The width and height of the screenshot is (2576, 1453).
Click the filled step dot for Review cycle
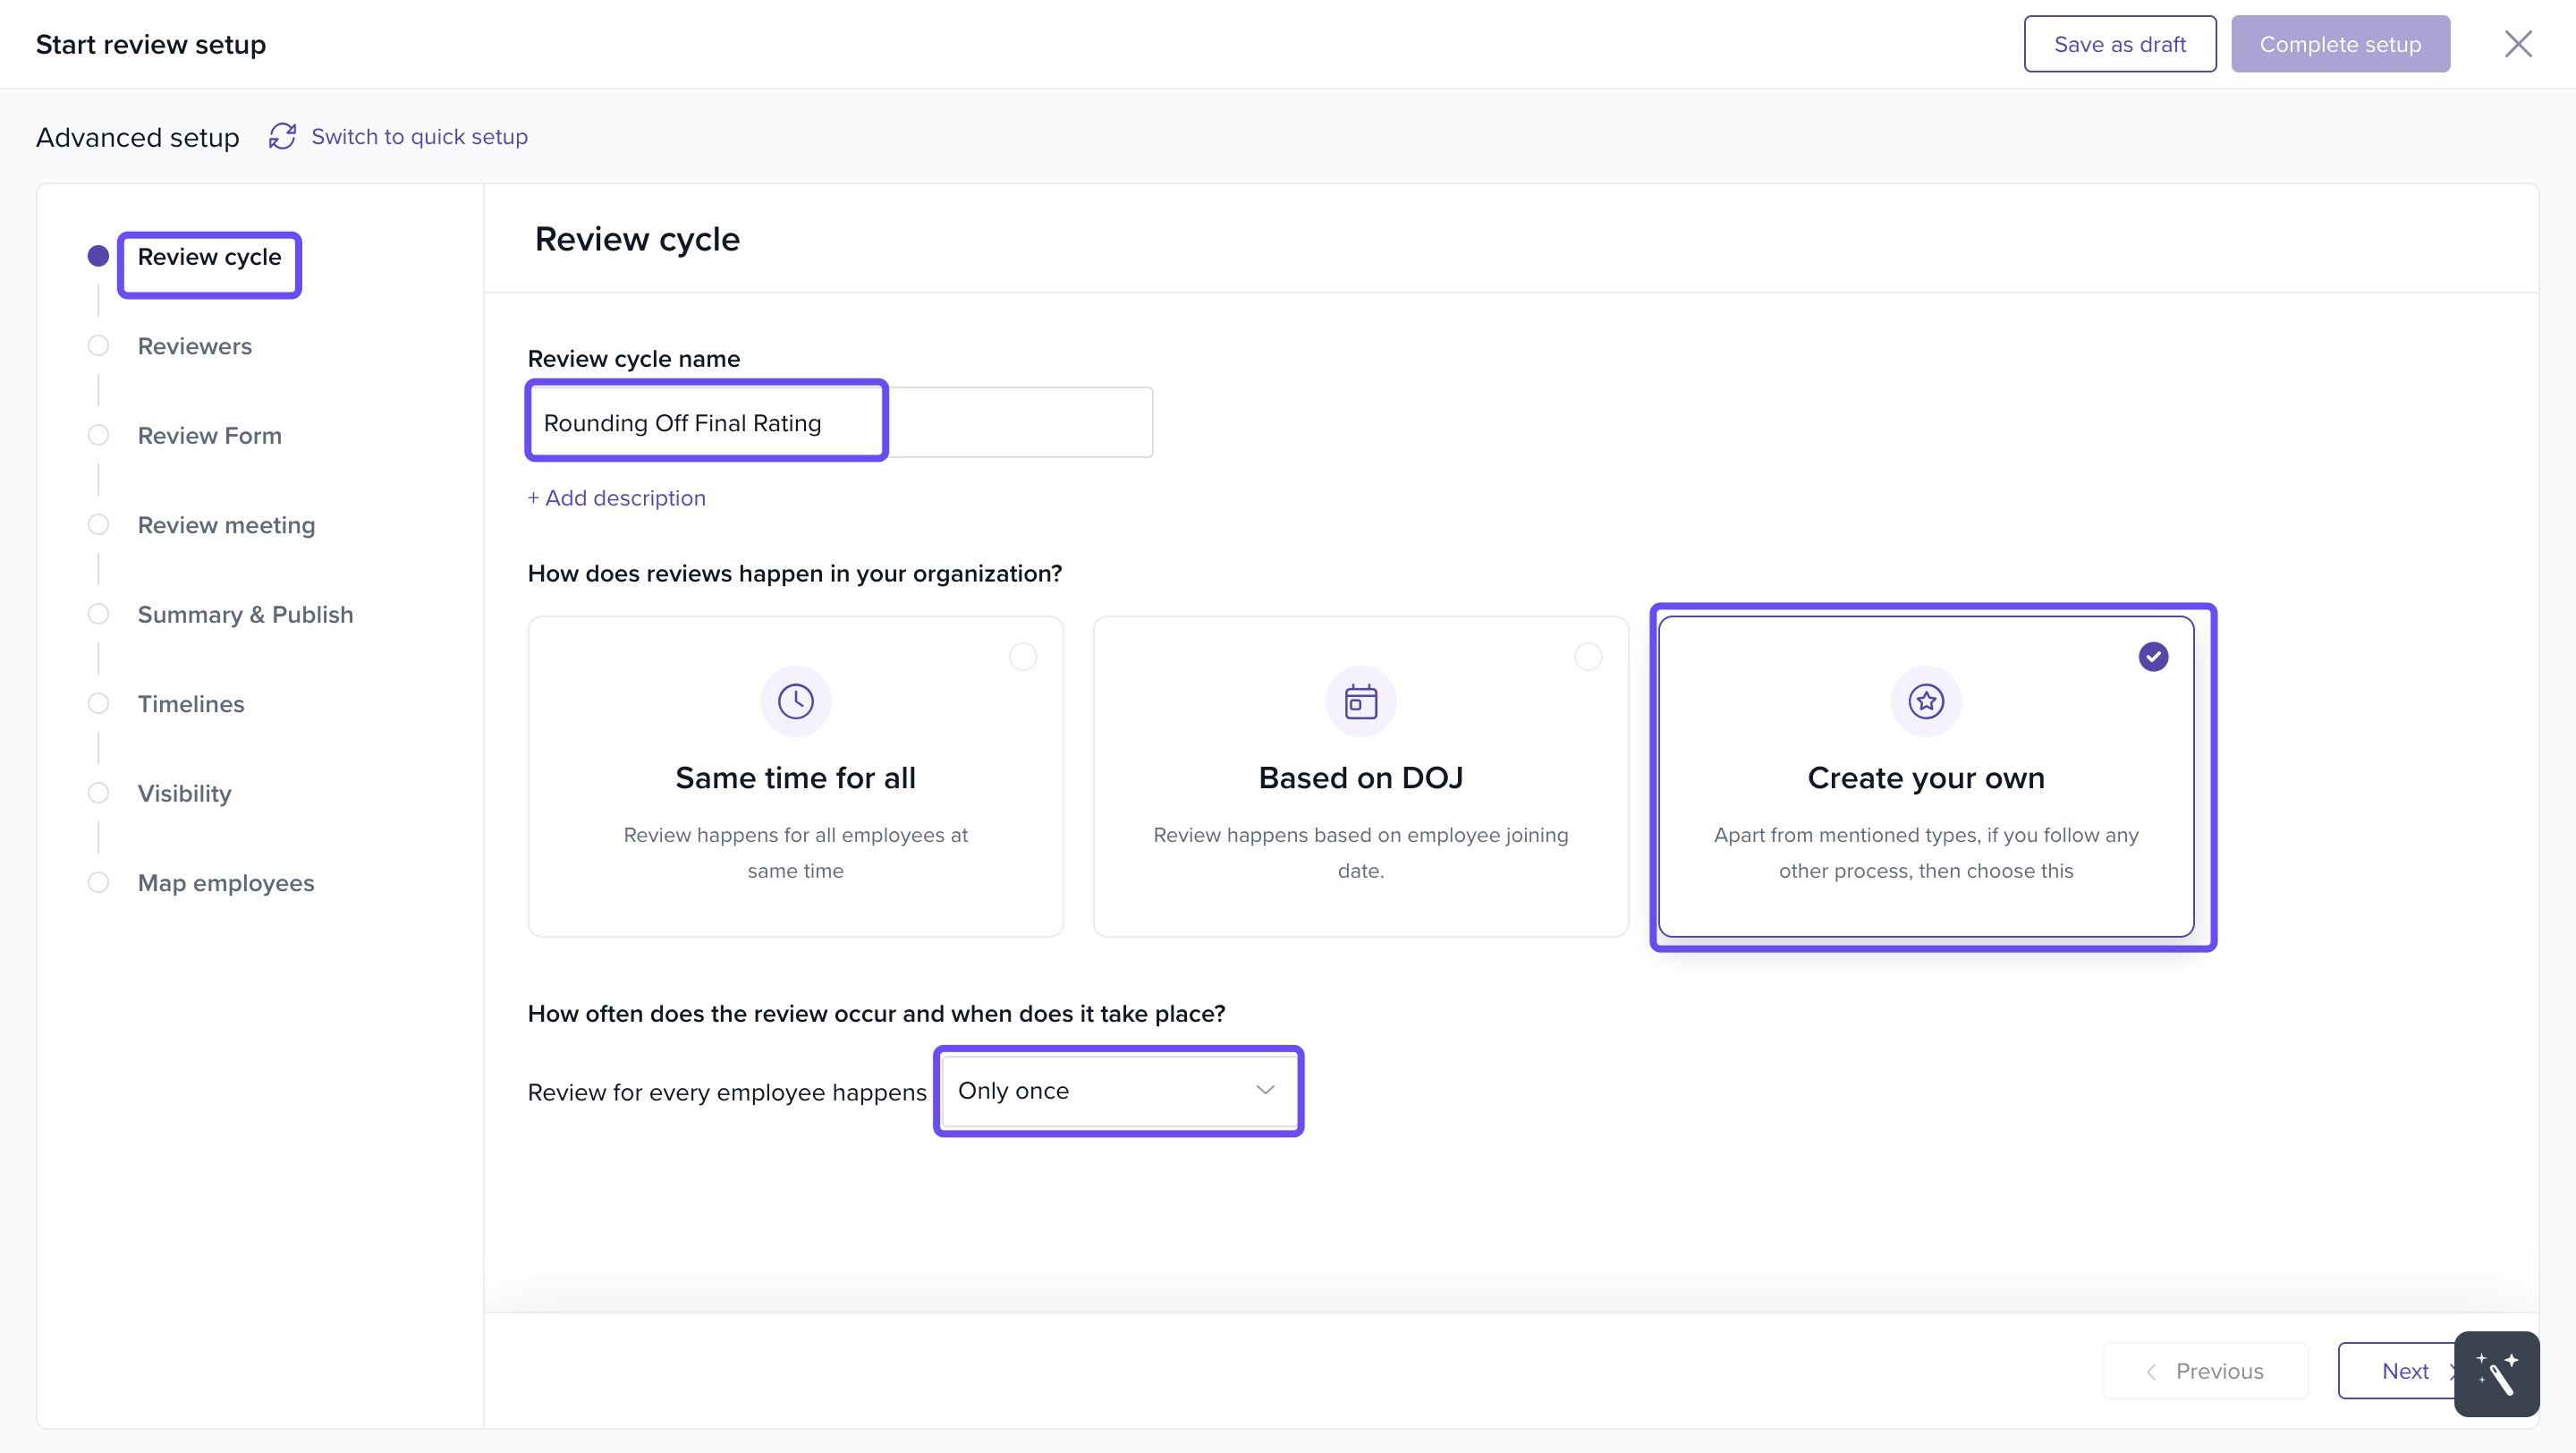click(x=98, y=256)
